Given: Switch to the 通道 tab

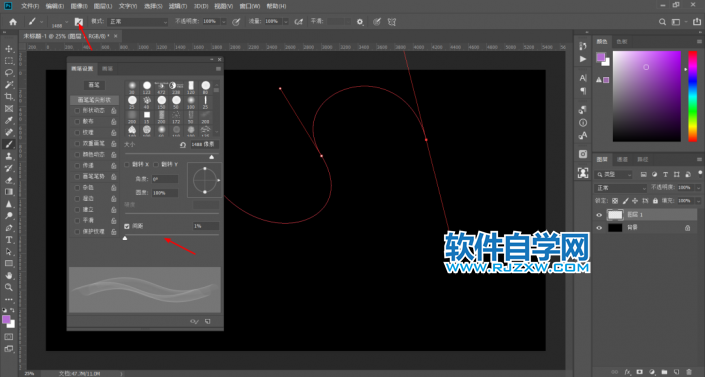Looking at the screenshot, I should coord(622,159).
